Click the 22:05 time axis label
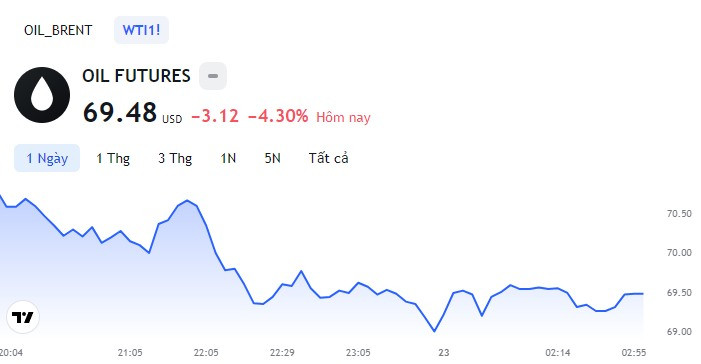Image resolution: width=701 pixels, height=364 pixels. 206,352
